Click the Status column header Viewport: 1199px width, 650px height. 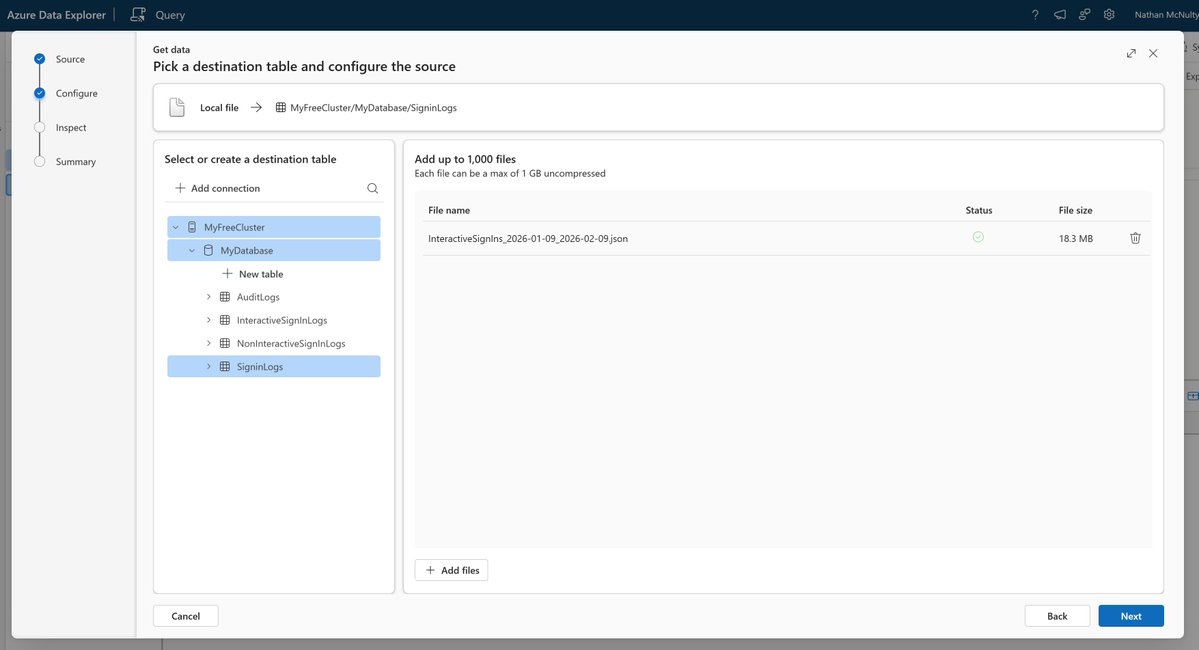click(979, 210)
